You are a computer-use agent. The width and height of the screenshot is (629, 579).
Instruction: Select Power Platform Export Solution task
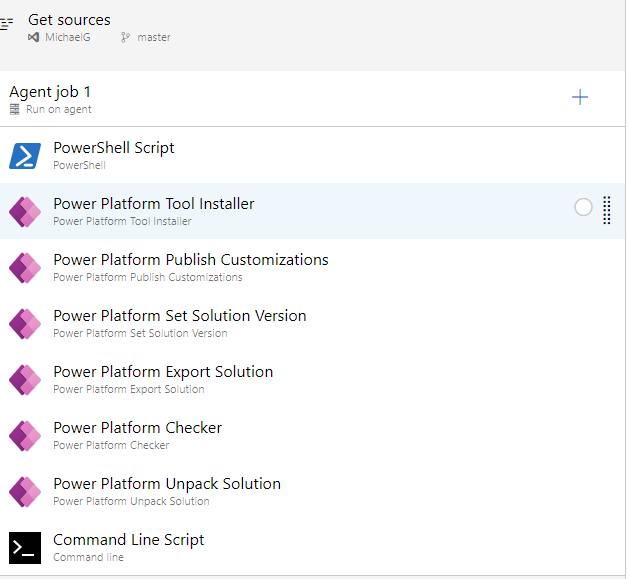pyautogui.click(x=312, y=380)
